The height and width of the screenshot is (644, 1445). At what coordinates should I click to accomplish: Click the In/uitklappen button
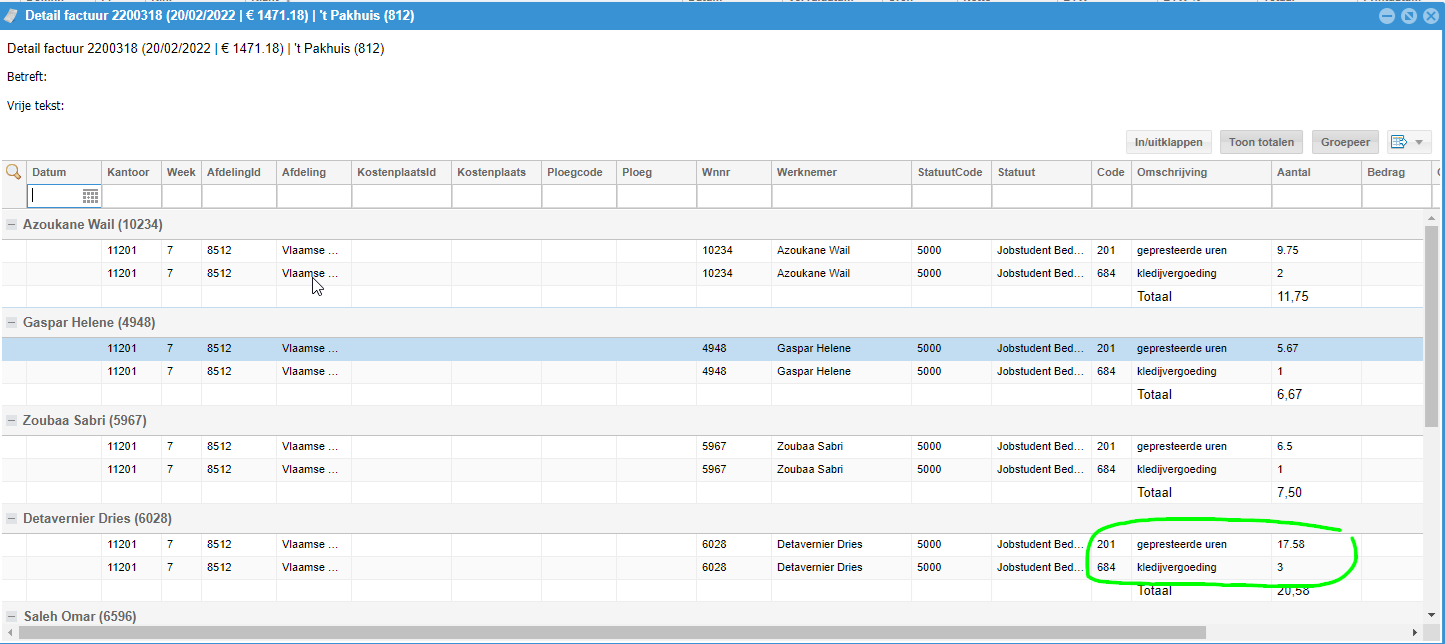[1168, 142]
